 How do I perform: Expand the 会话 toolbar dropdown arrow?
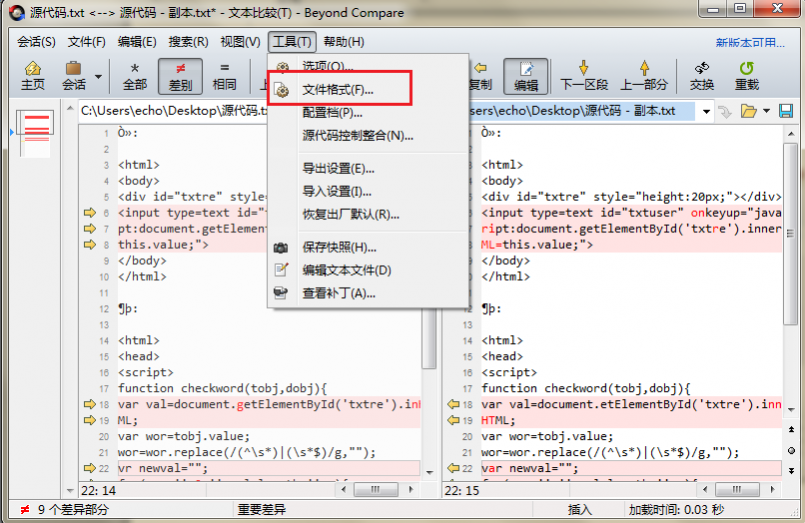98,76
